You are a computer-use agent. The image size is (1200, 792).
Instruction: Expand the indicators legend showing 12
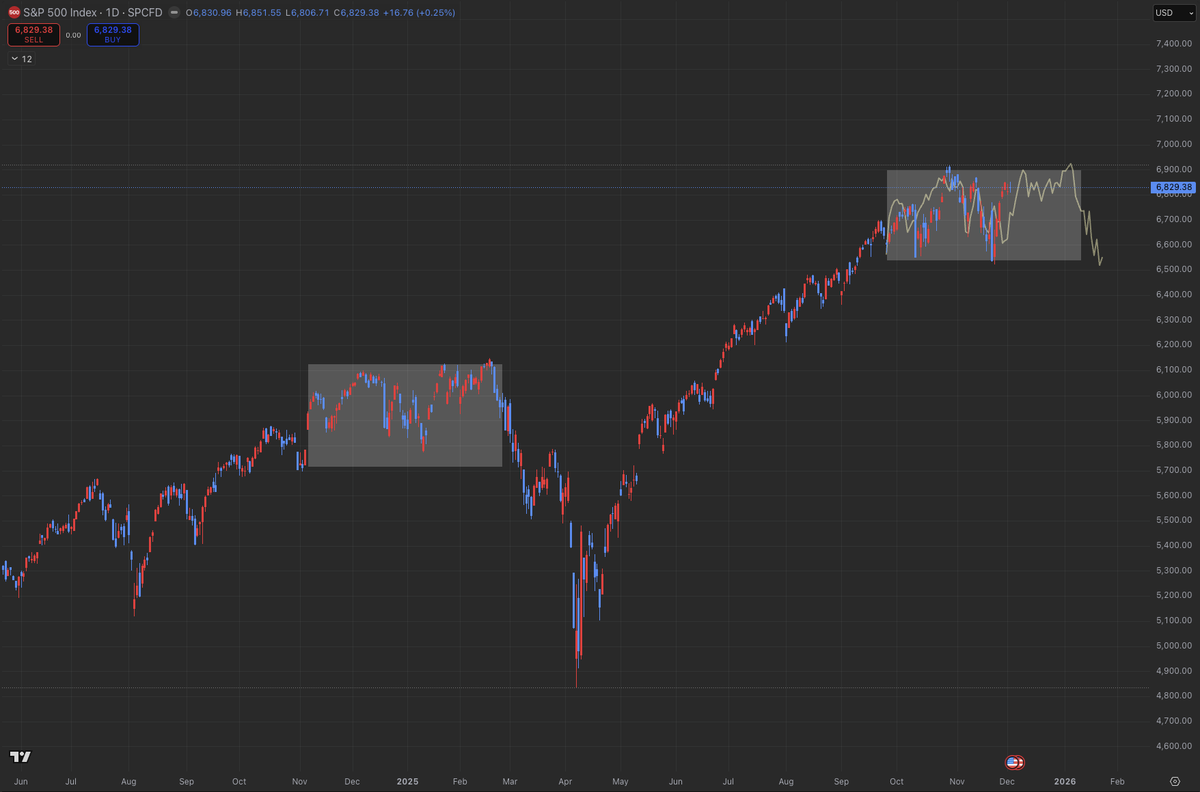pos(22,59)
